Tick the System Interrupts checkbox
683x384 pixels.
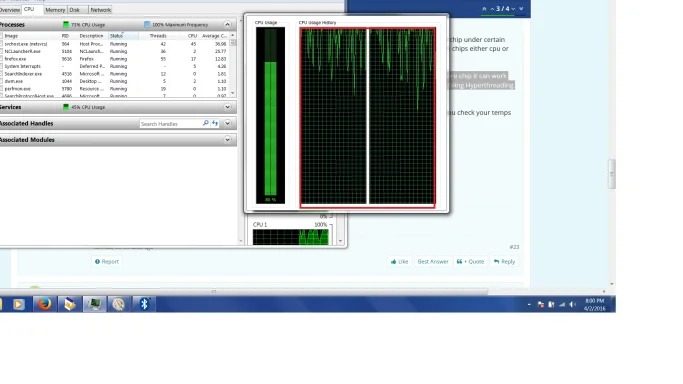pos(1,66)
